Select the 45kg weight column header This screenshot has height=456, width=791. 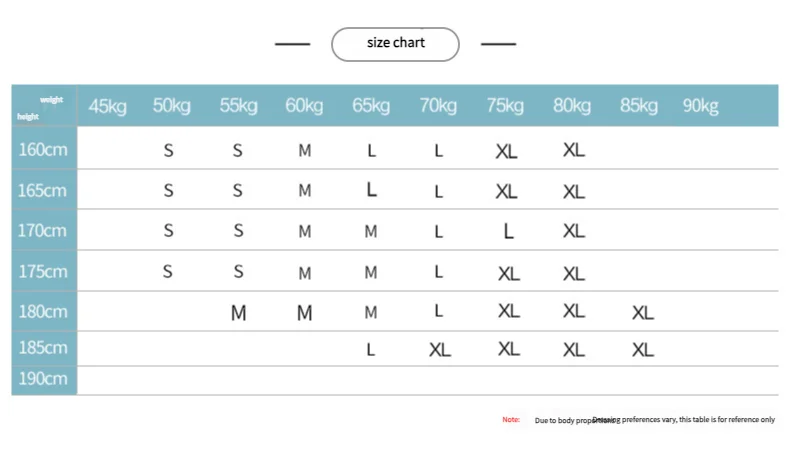click(107, 106)
